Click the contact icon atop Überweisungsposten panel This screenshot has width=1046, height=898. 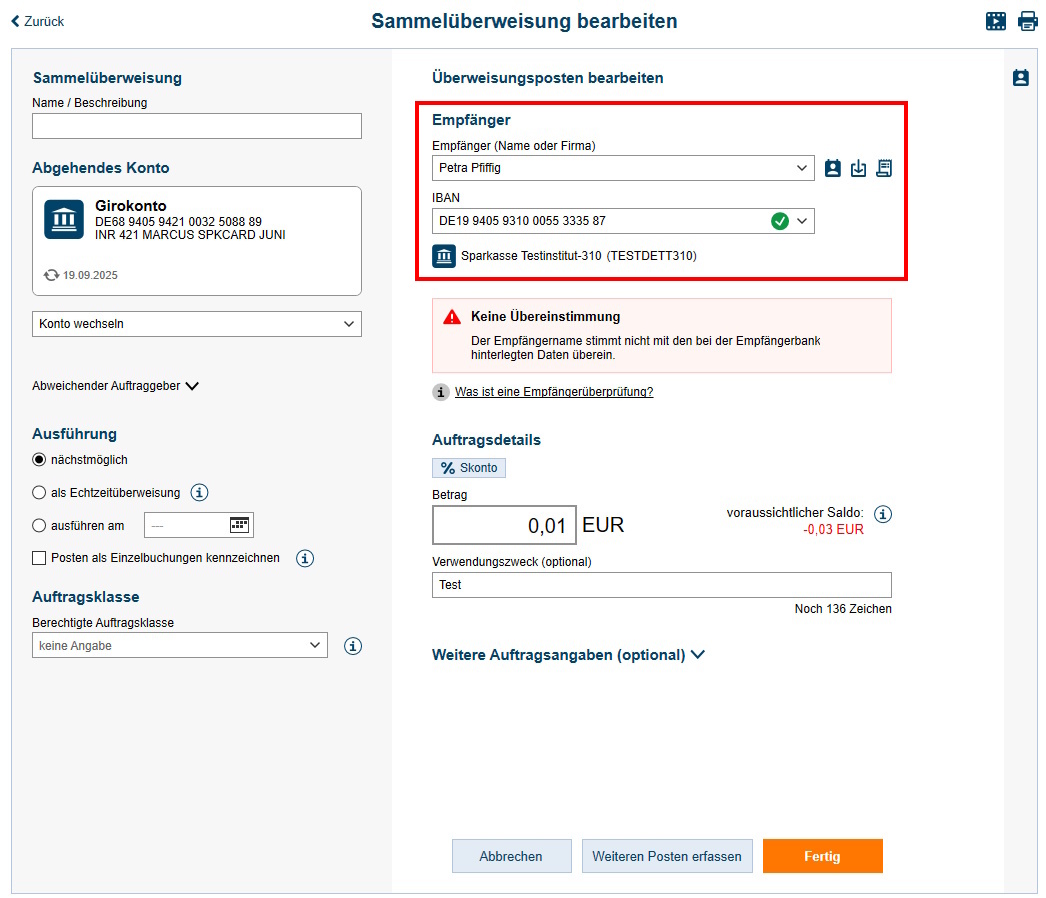click(1021, 77)
